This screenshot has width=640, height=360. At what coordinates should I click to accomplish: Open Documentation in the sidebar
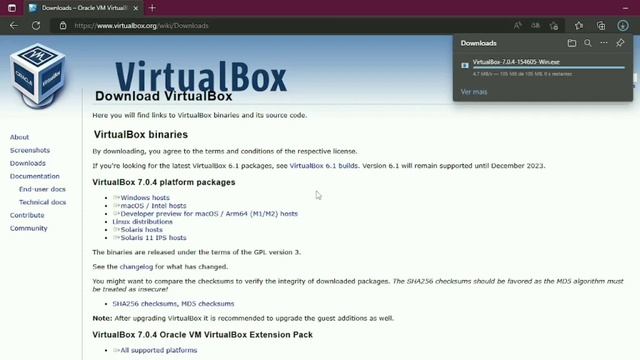[35, 176]
